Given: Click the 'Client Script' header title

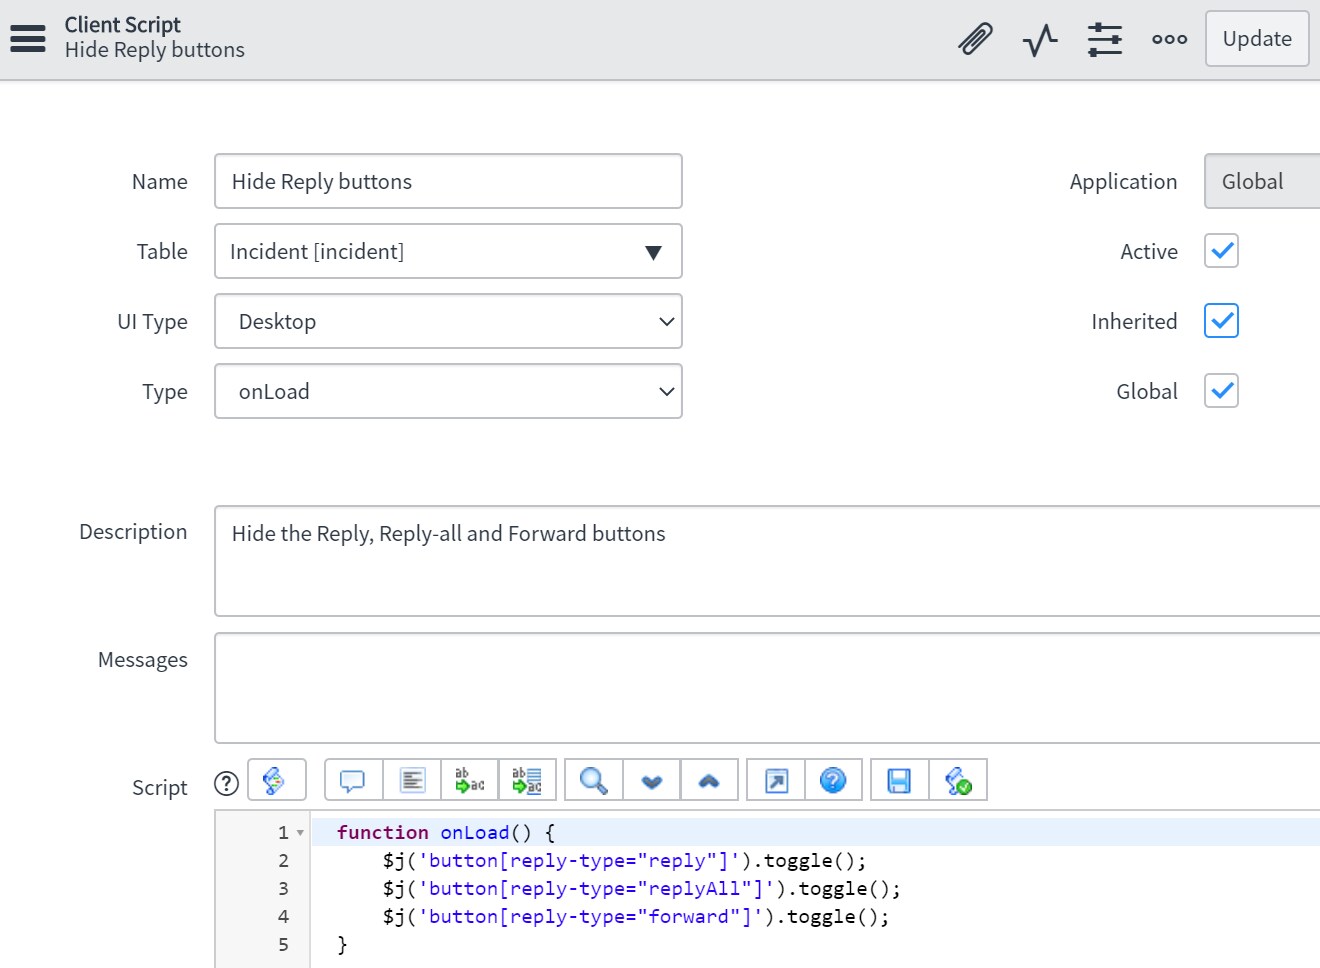Looking at the screenshot, I should point(123,24).
